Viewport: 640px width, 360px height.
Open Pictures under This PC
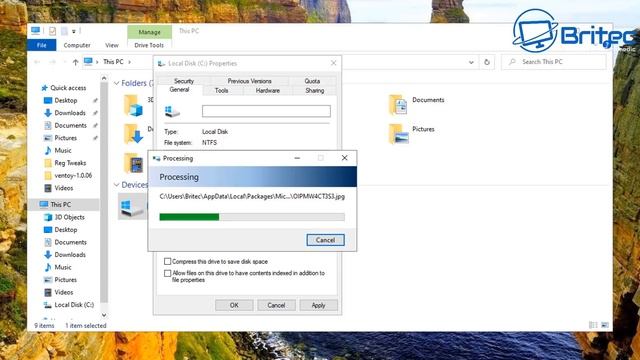[x=61, y=280]
